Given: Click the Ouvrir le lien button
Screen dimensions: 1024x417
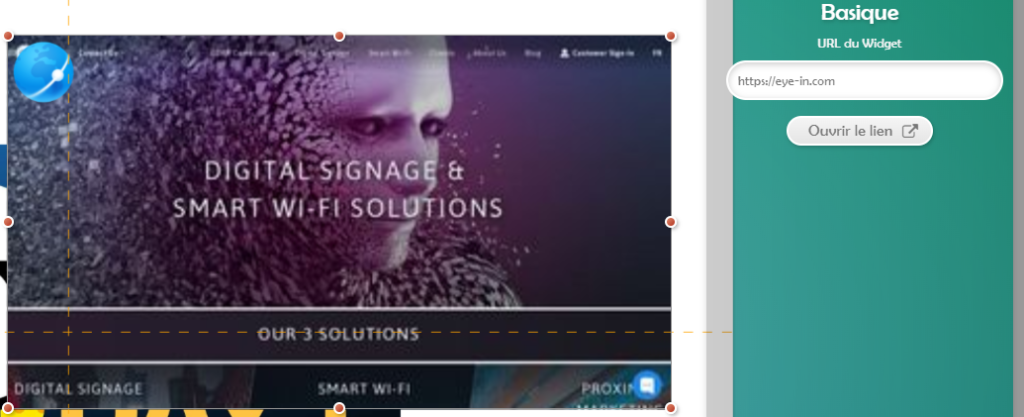Looking at the screenshot, I should pyautogui.click(x=859, y=131).
